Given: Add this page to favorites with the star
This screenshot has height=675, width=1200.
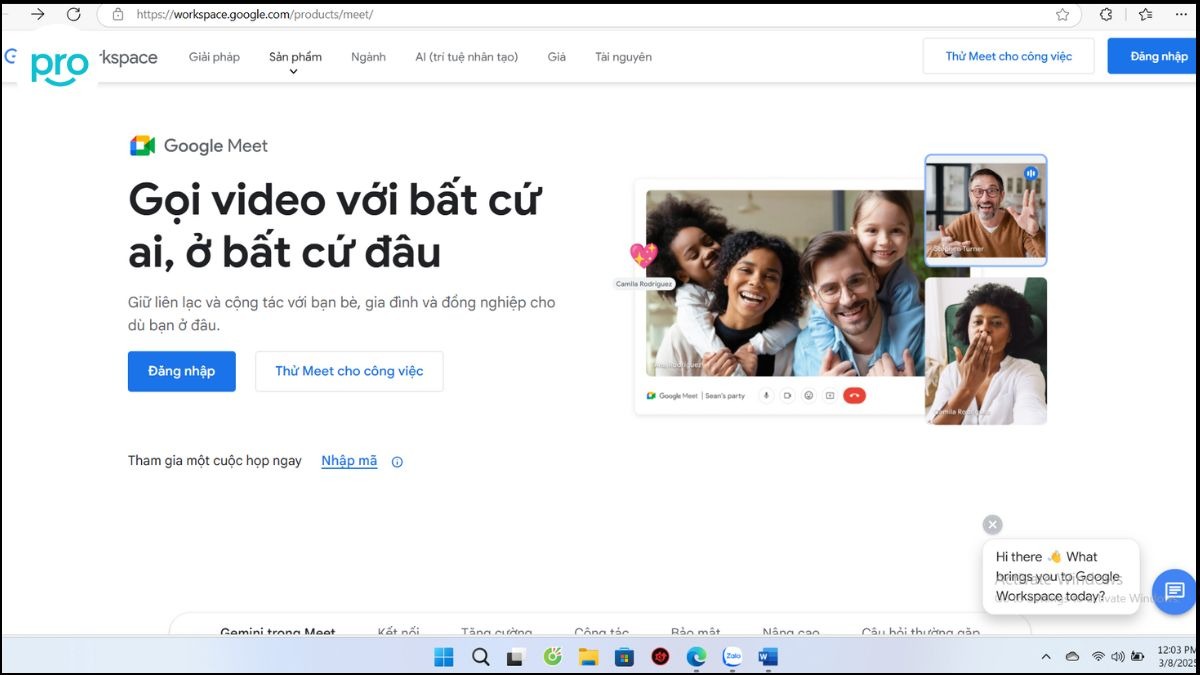Looking at the screenshot, I should [x=1062, y=15].
